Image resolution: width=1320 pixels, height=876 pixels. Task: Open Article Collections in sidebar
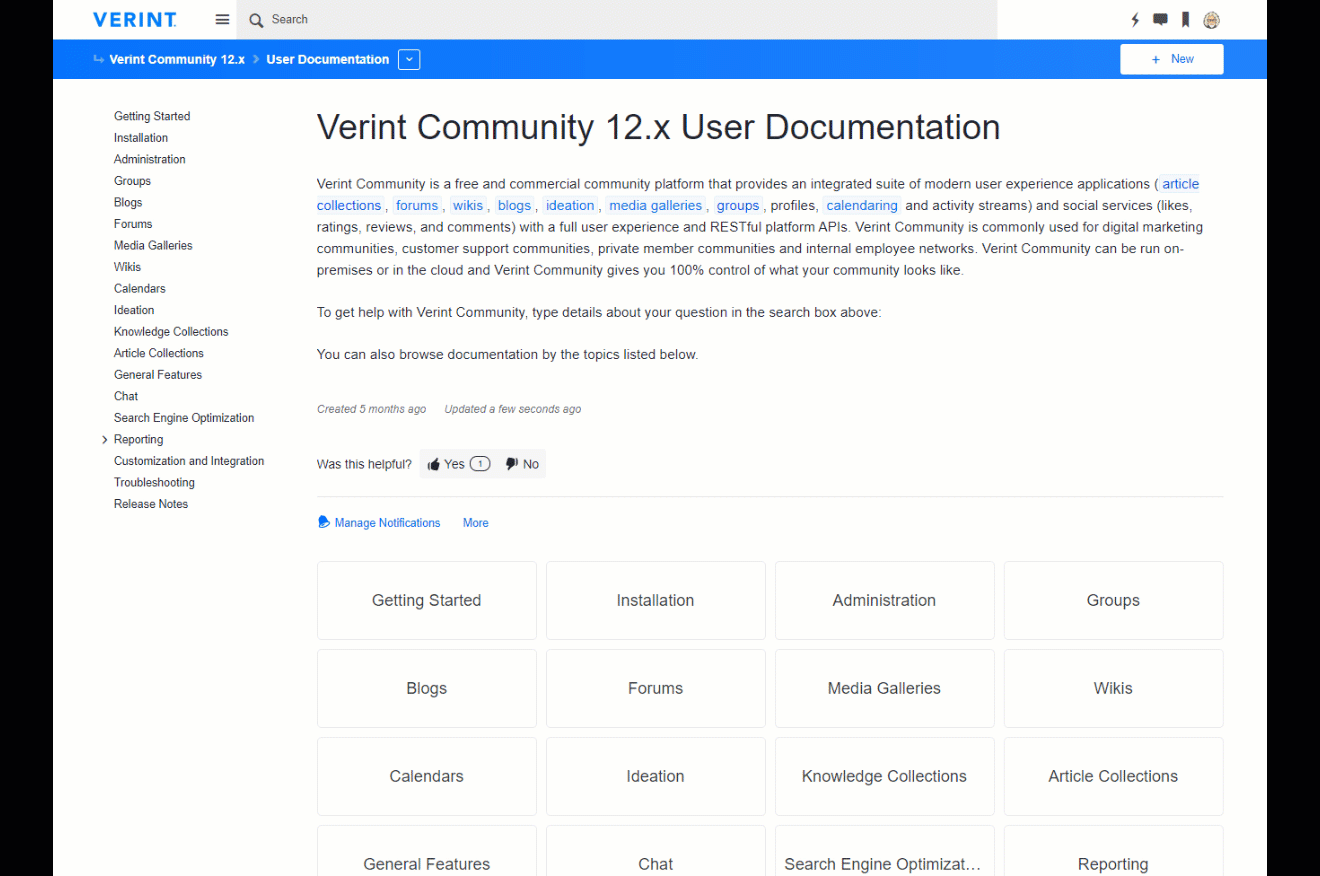click(159, 353)
